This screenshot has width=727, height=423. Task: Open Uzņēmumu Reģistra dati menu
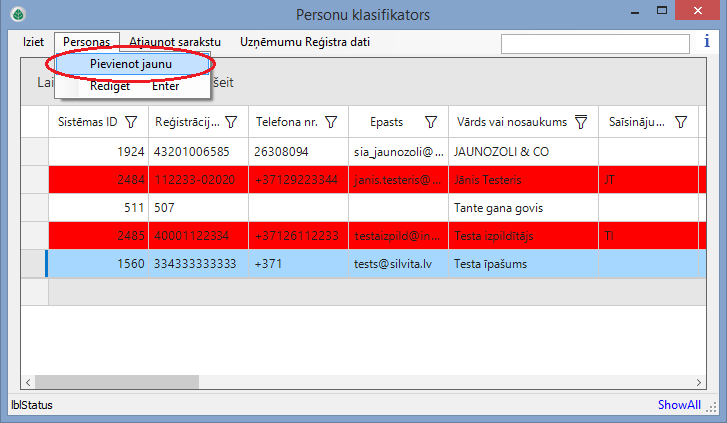(x=305, y=42)
